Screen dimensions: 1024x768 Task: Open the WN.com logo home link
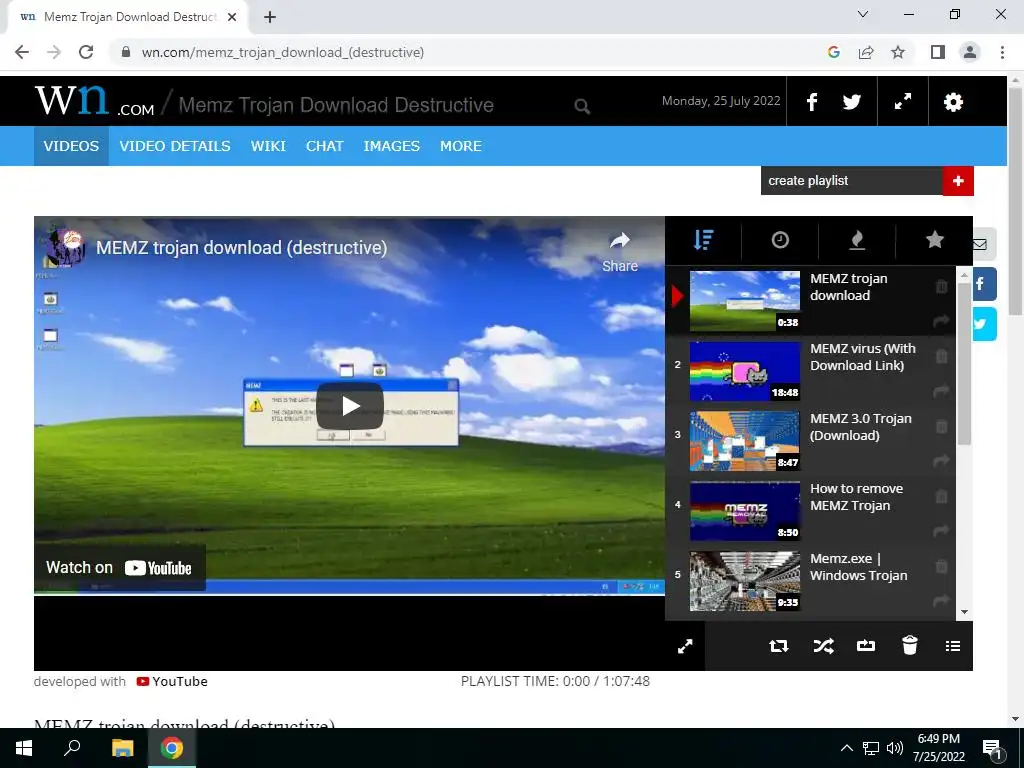(x=95, y=101)
